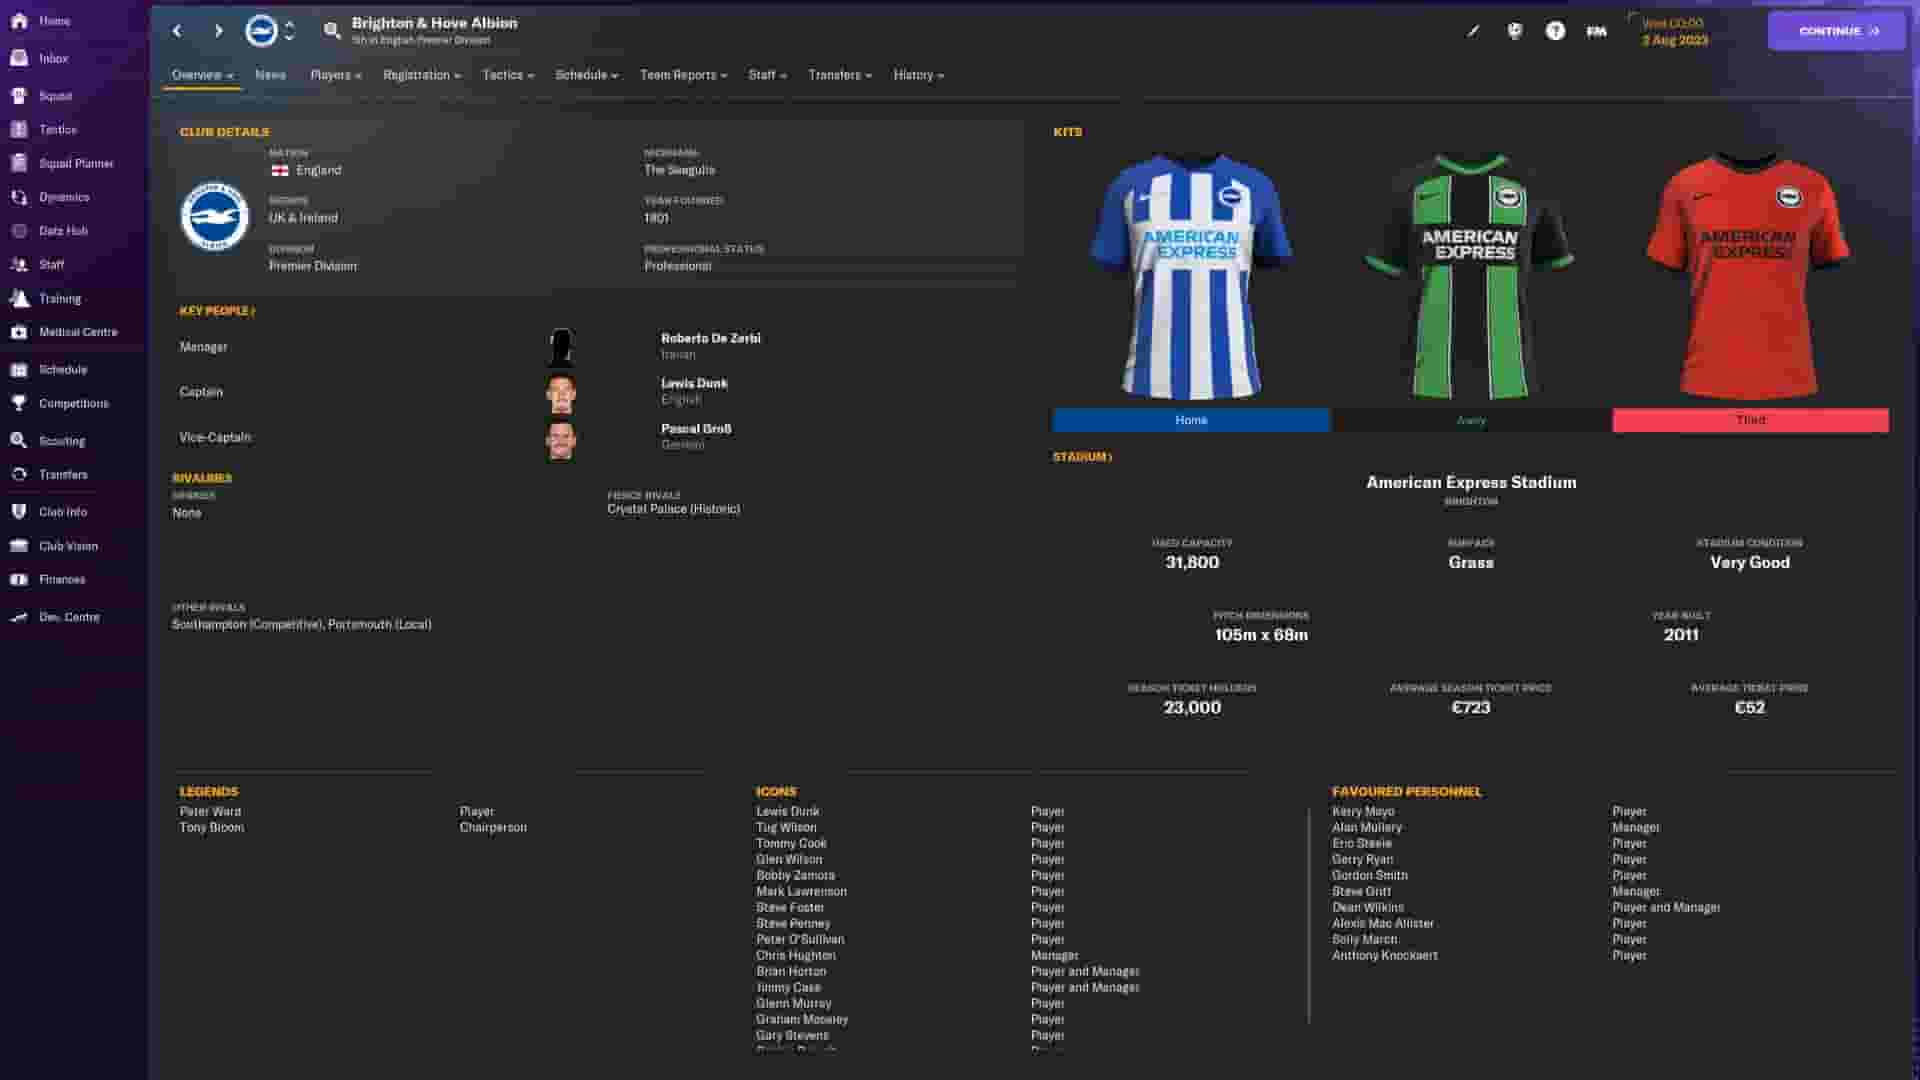
Task: Switch to the News tab
Action: click(270, 74)
